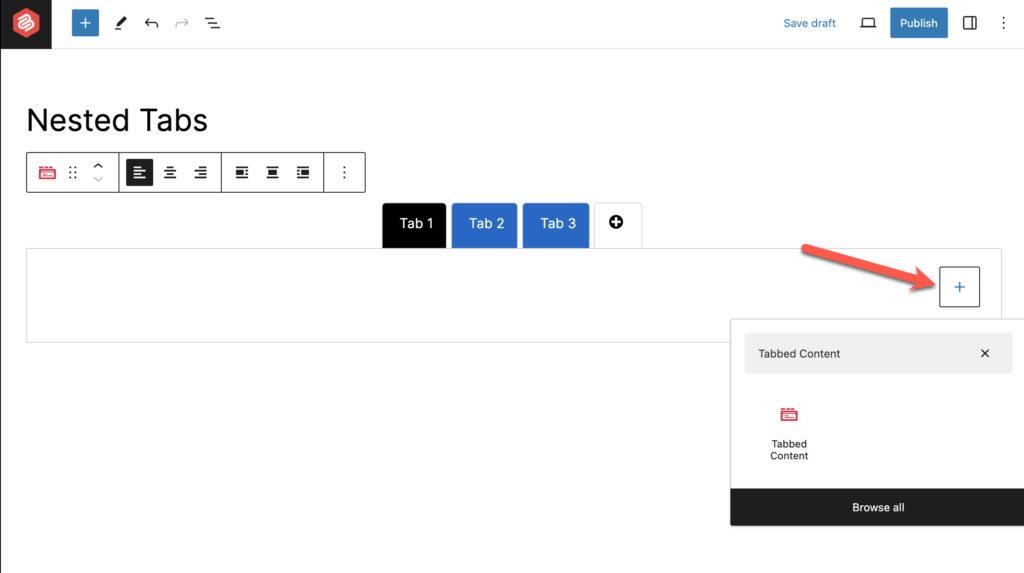
Task: Click the add block plus in tab content
Action: tap(959, 287)
